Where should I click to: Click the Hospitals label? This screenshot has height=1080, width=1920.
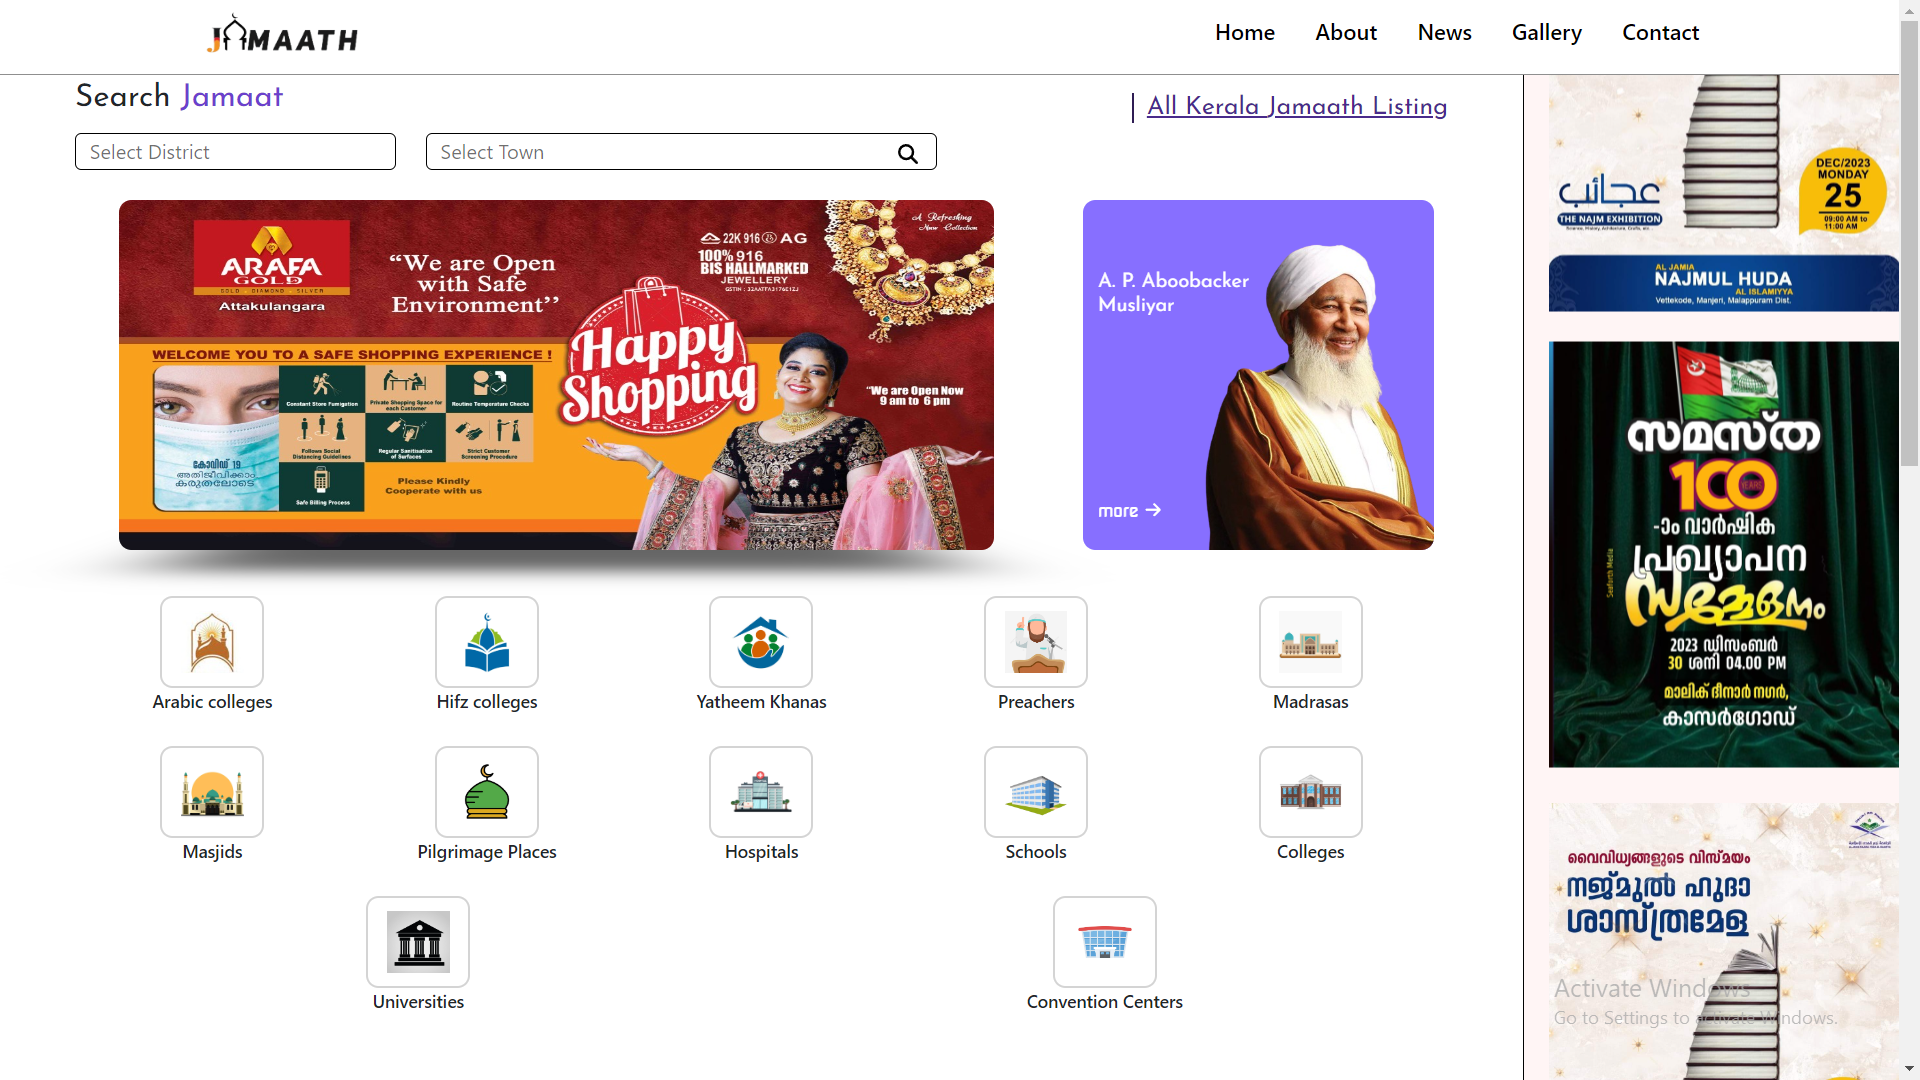(761, 852)
